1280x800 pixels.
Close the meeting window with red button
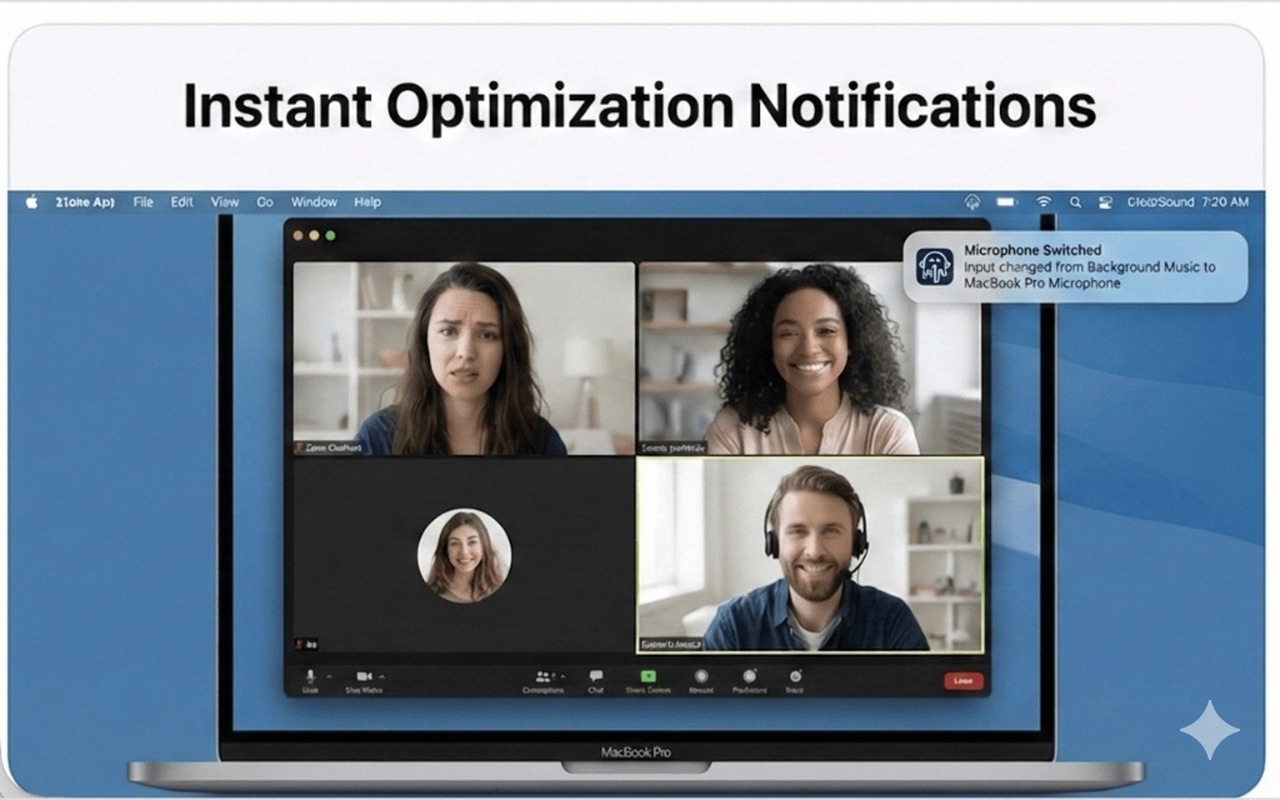tap(298, 236)
